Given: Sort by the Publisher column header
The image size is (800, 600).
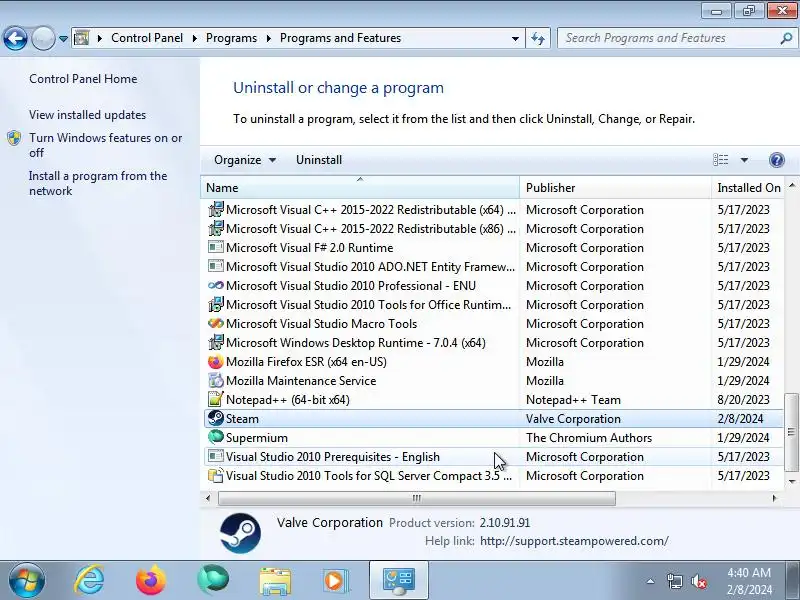Looking at the screenshot, I should point(615,188).
